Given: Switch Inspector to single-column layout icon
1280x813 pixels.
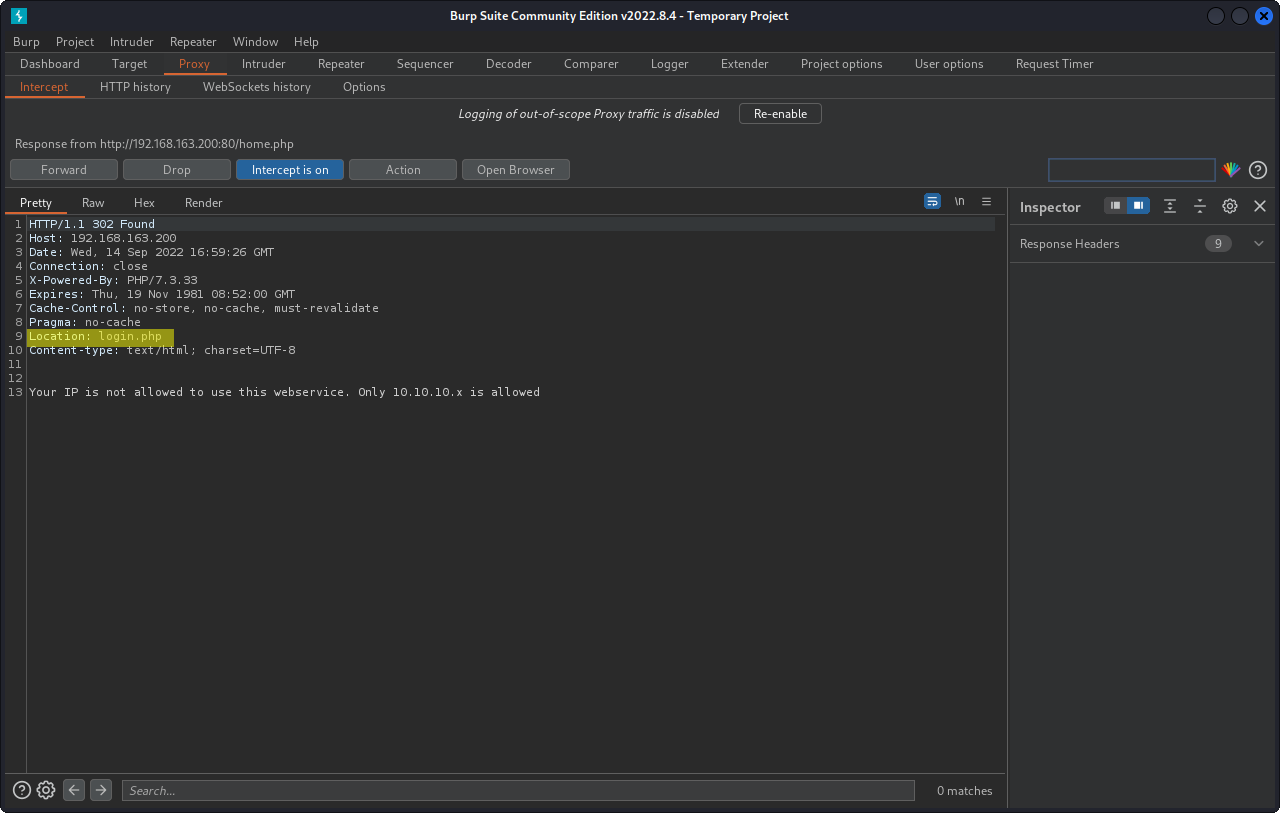Looking at the screenshot, I should pyautogui.click(x=1116, y=205).
